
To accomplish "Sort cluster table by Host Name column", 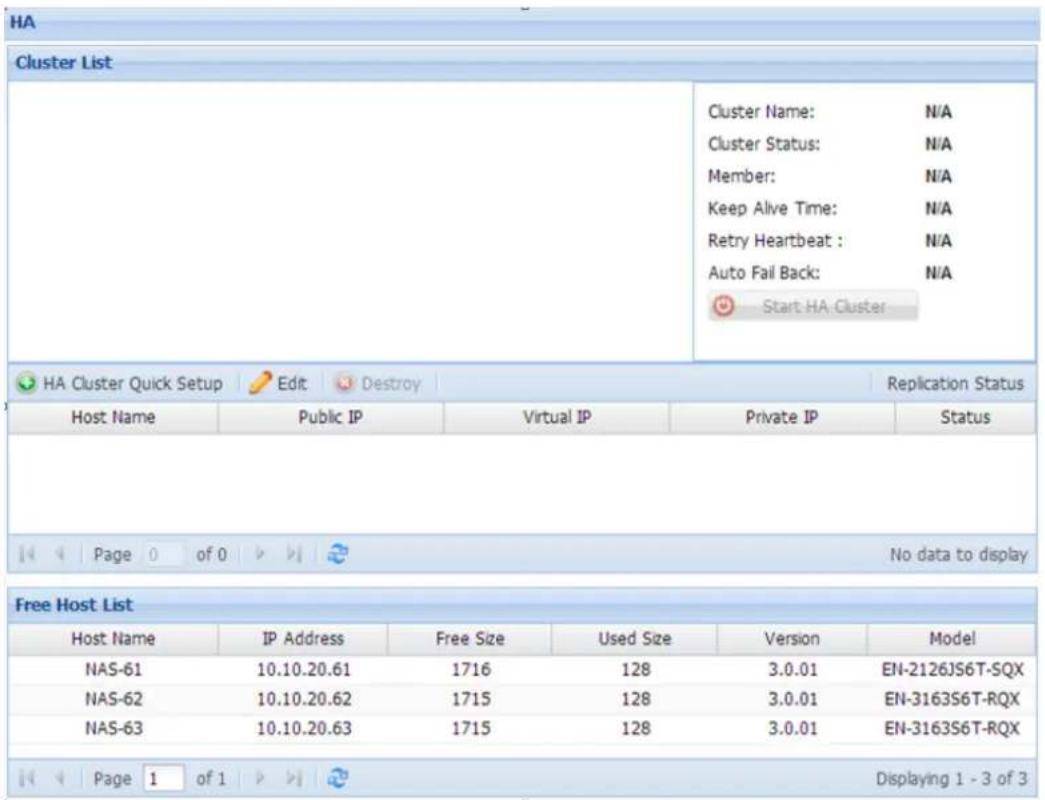I will [113, 417].
